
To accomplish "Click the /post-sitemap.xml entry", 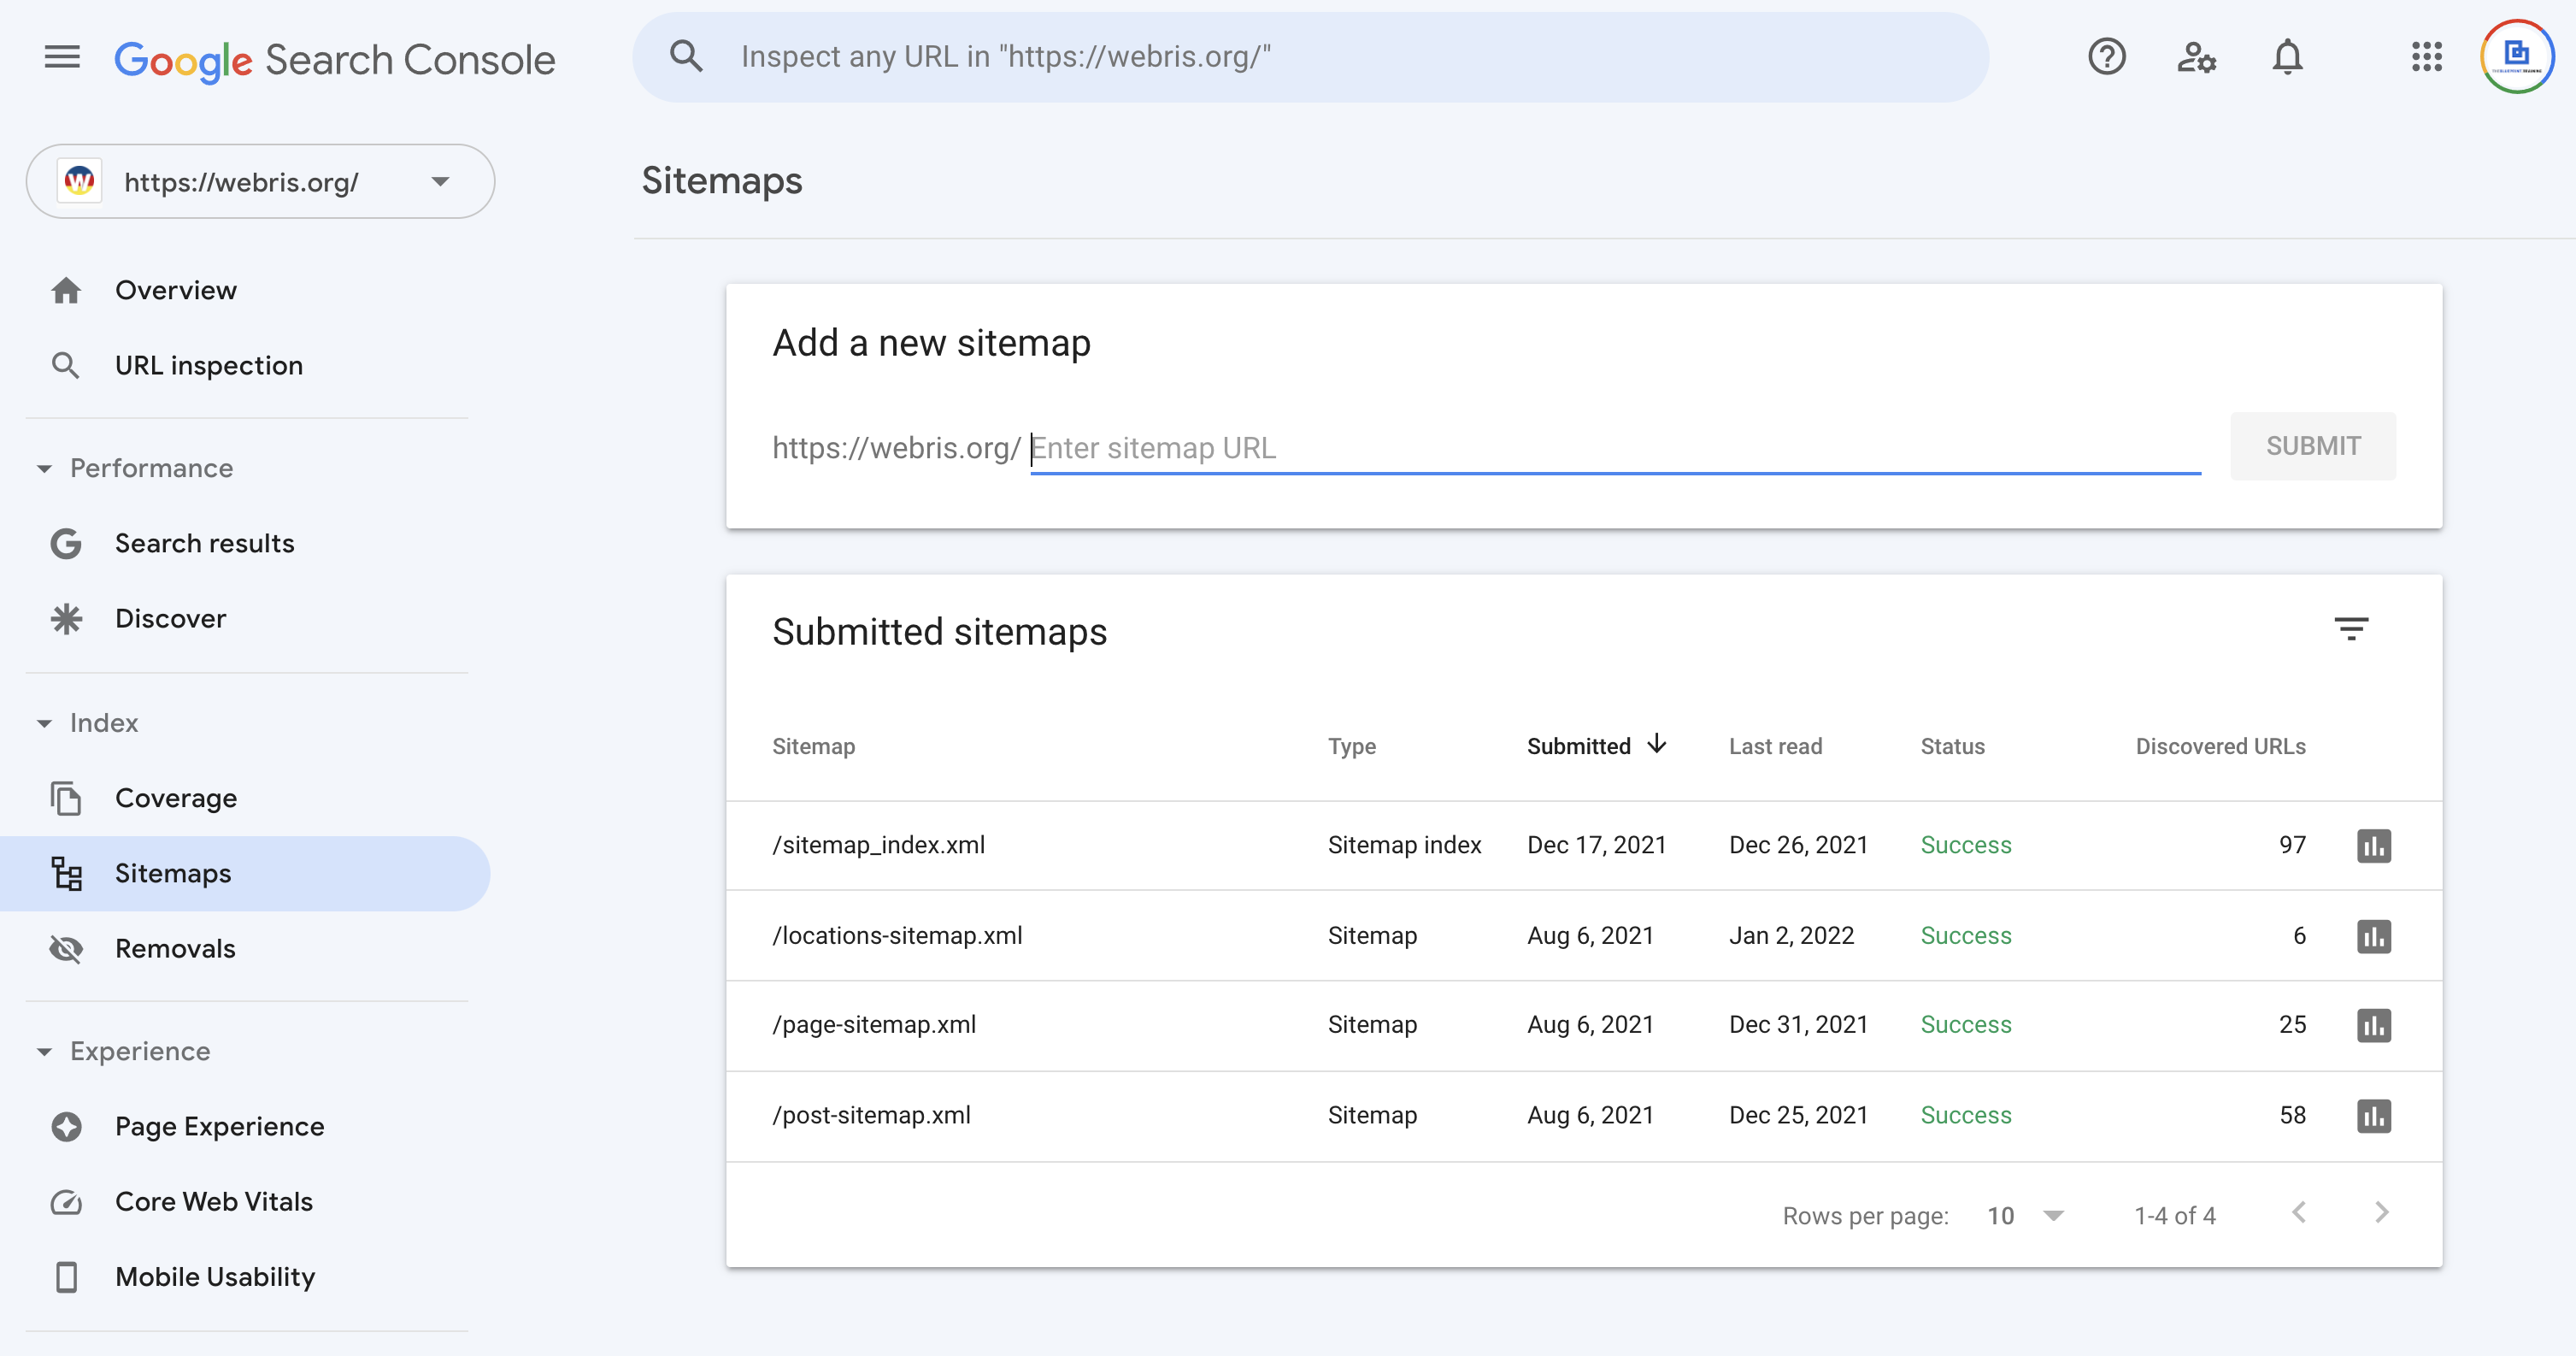I will (871, 1115).
